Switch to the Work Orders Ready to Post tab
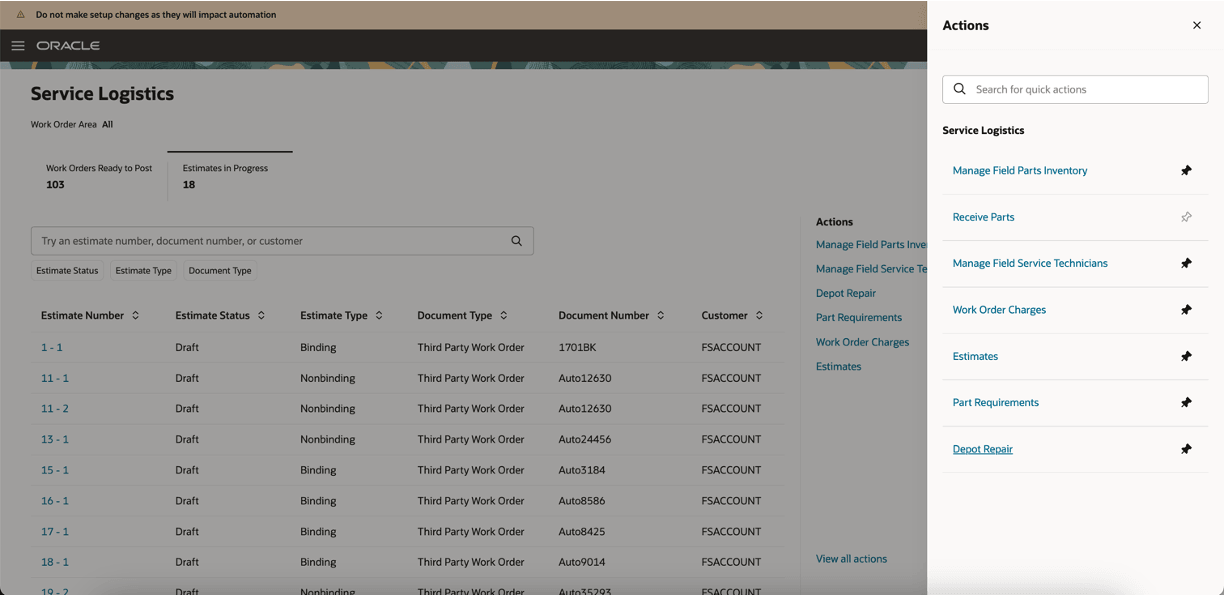The image size is (1224, 596). click(99, 176)
